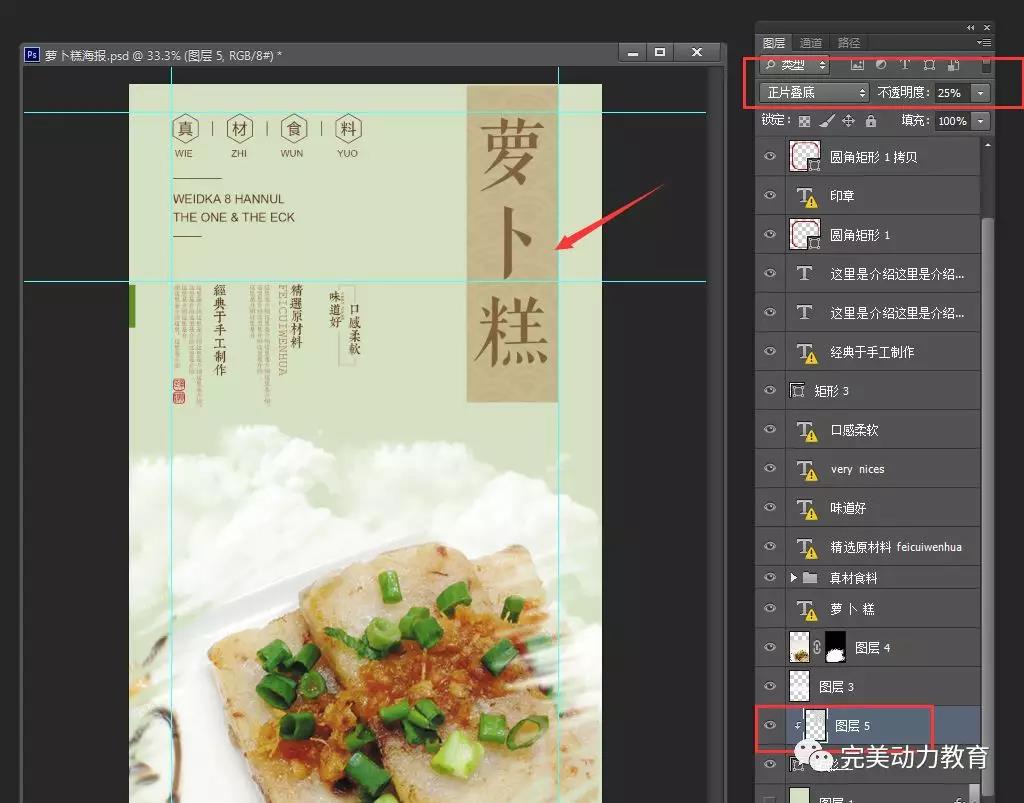1024x803 pixels.
Task: Expand the 真材食料 layer group
Action: click(x=794, y=578)
